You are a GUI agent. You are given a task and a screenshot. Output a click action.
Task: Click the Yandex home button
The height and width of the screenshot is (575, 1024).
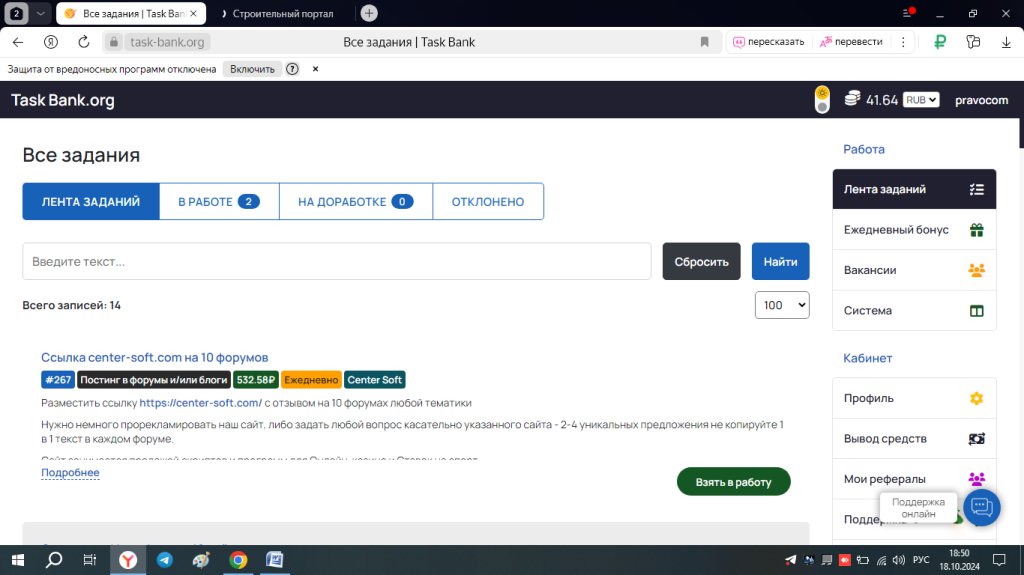point(50,42)
